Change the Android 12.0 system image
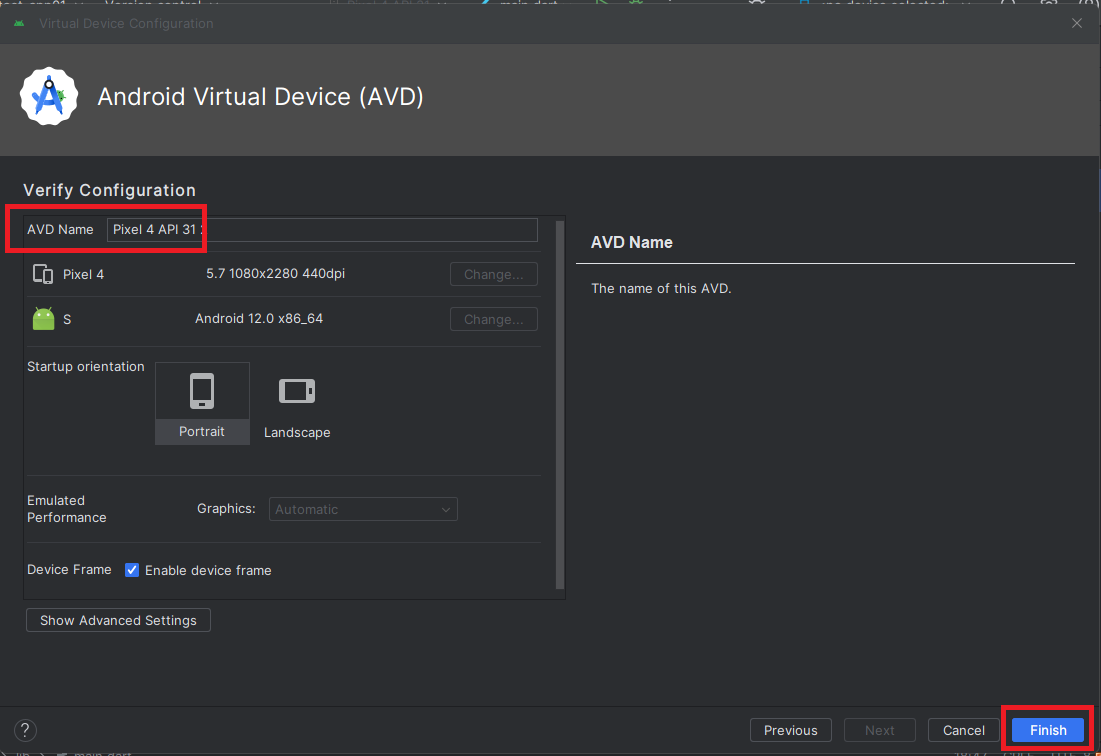The width and height of the screenshot is (1101, 756). pos(494,319)
